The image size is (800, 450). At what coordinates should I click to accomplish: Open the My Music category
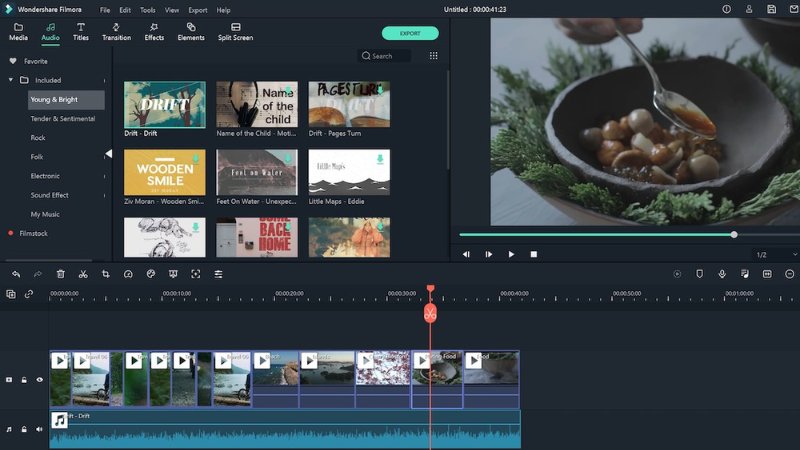click(x=45, y=214)
